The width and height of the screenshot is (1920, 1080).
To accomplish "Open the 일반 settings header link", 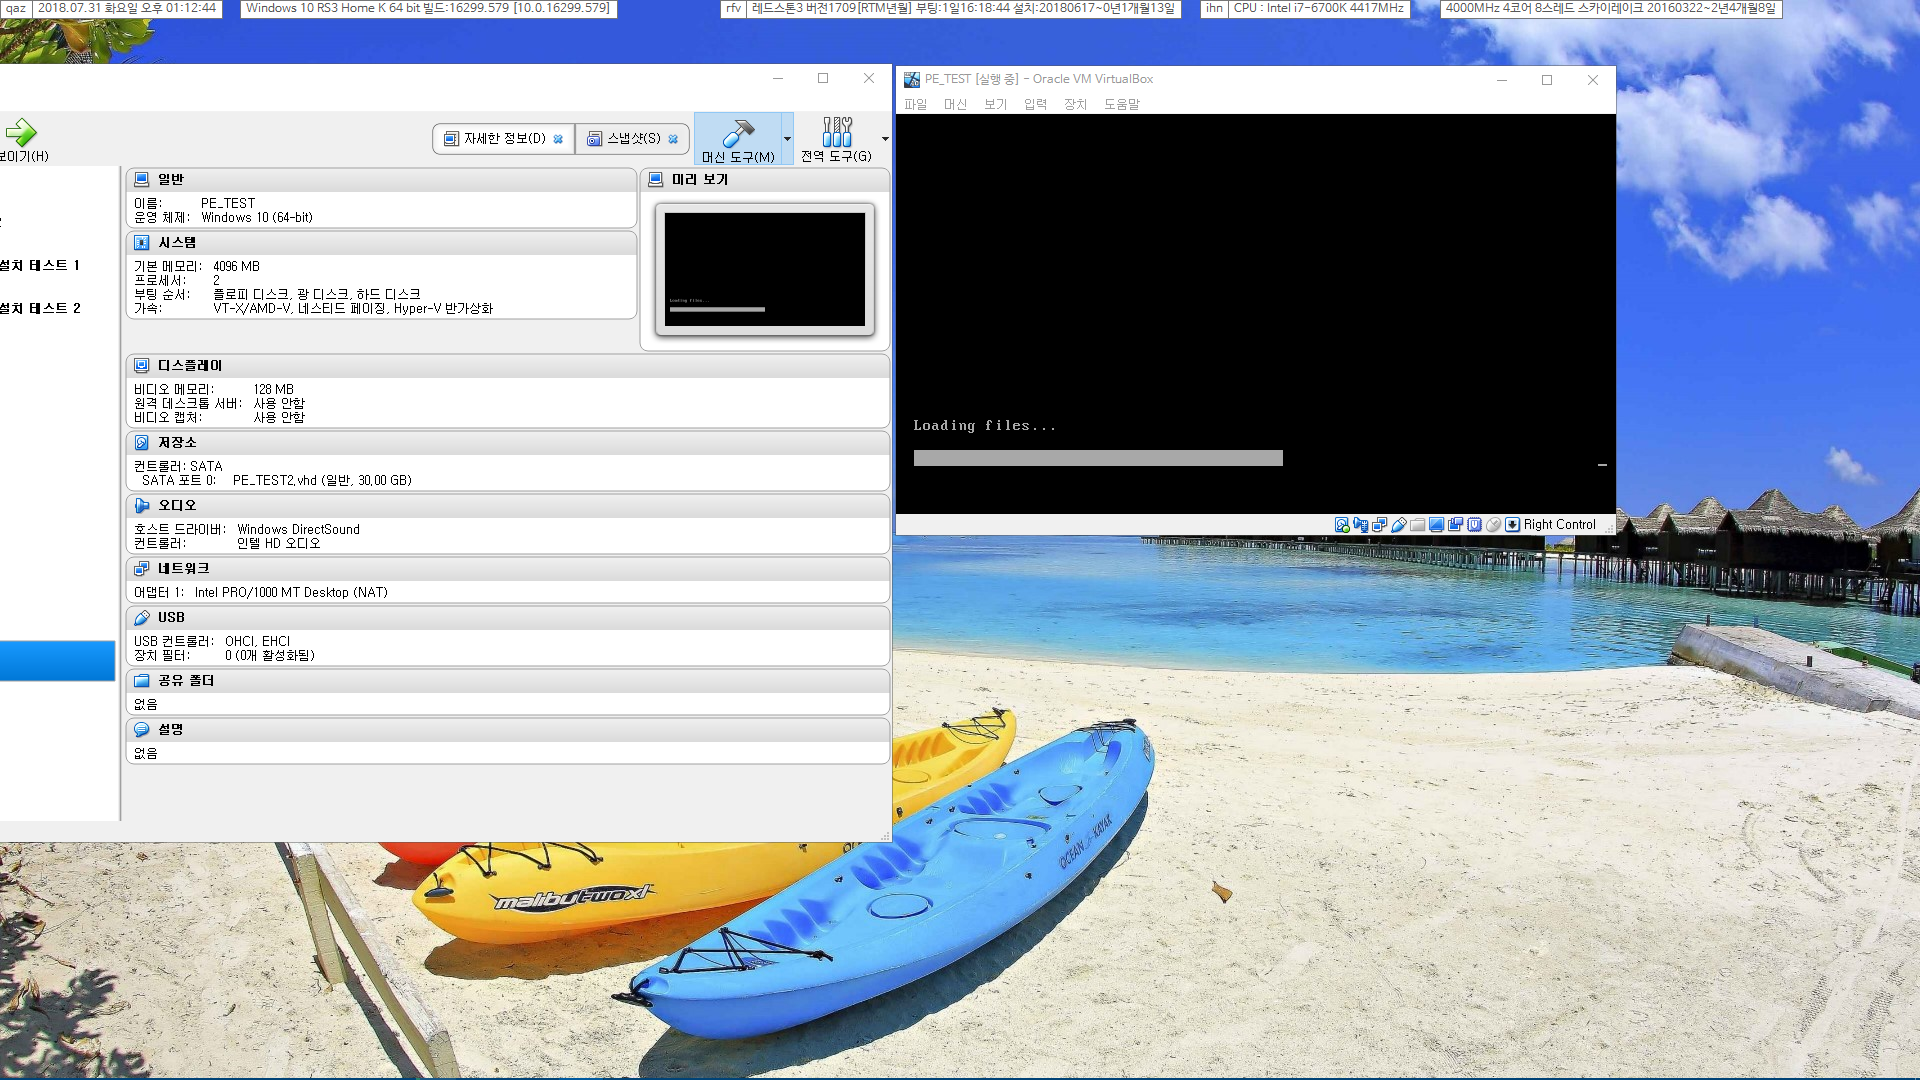I will tap(171, 179).
